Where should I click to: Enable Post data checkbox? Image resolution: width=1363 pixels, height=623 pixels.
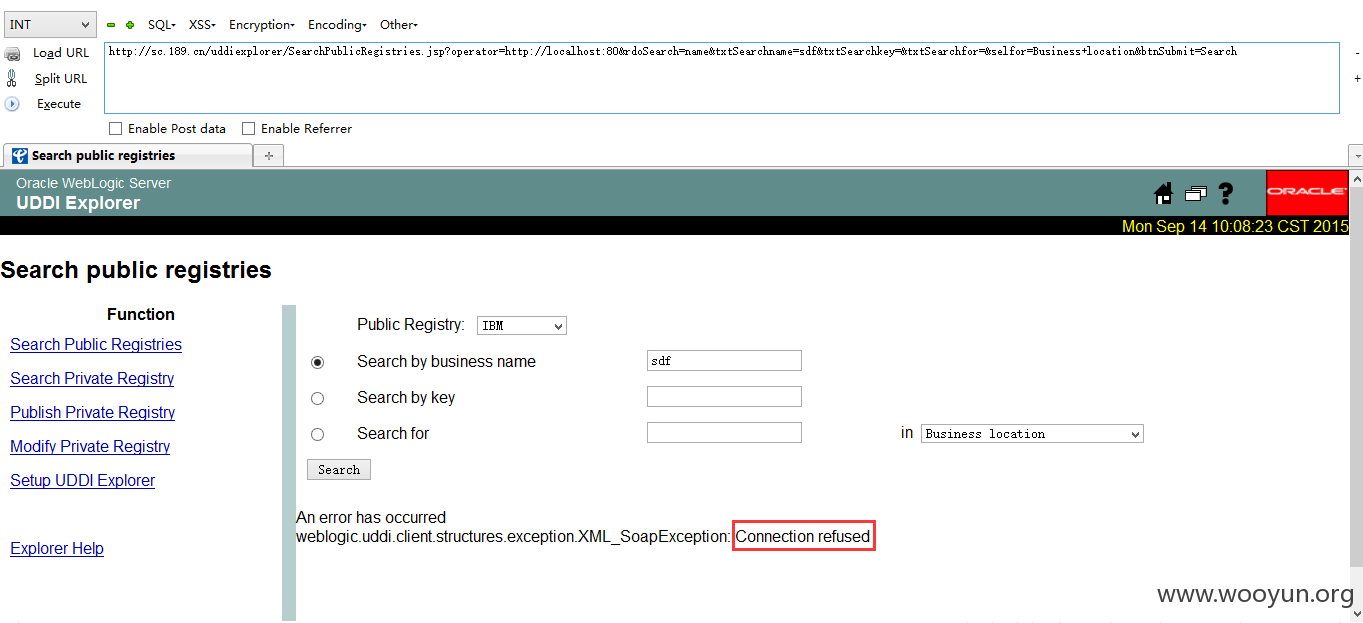point(115,128)
